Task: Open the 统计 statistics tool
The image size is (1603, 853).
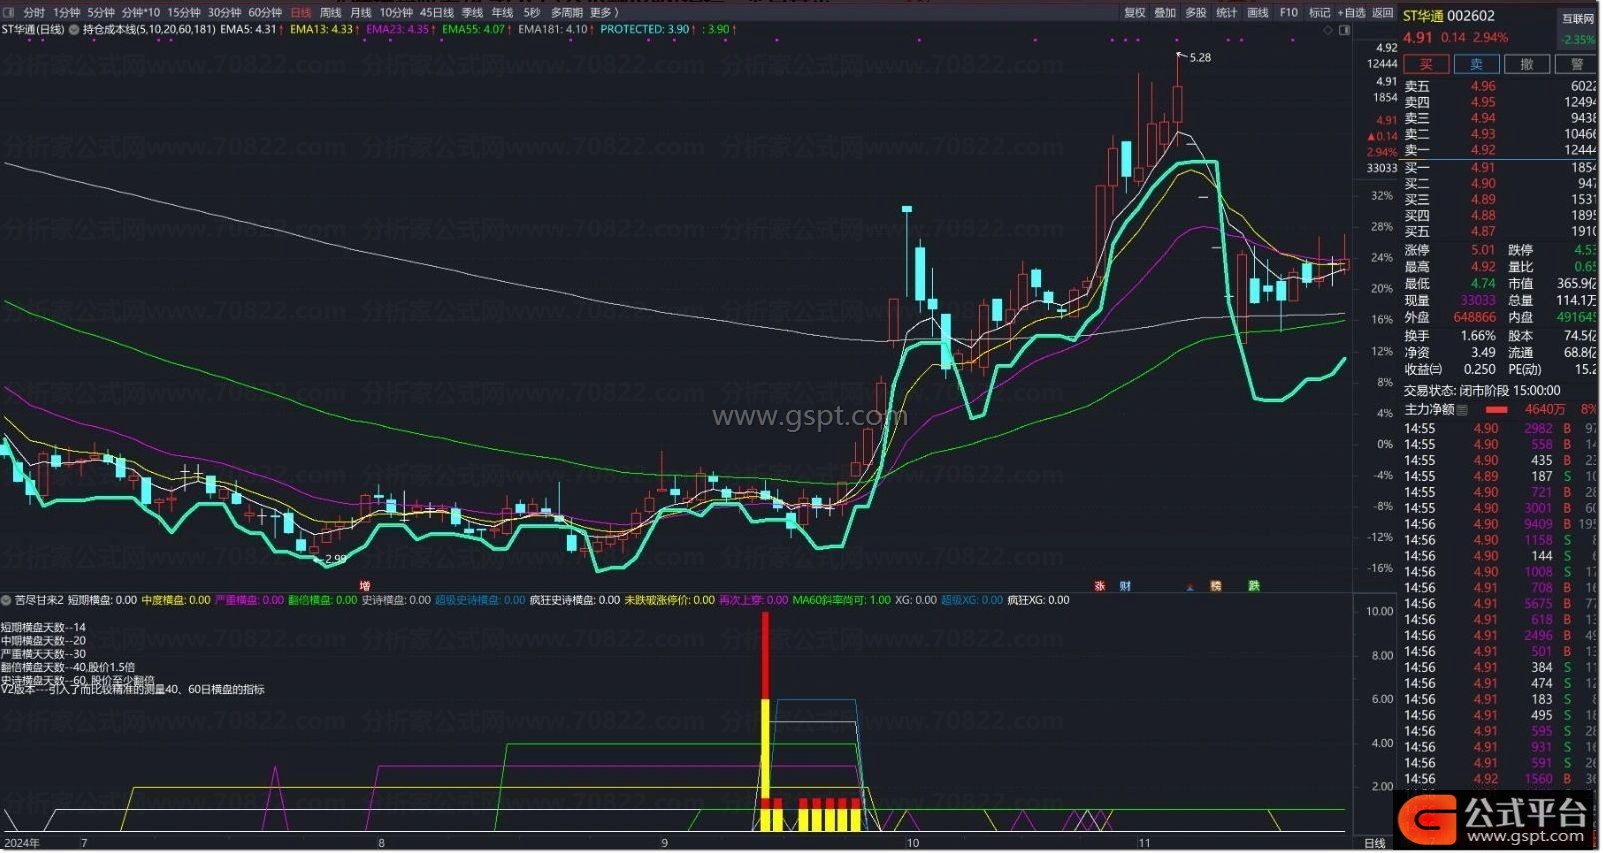Action: 1227,13
